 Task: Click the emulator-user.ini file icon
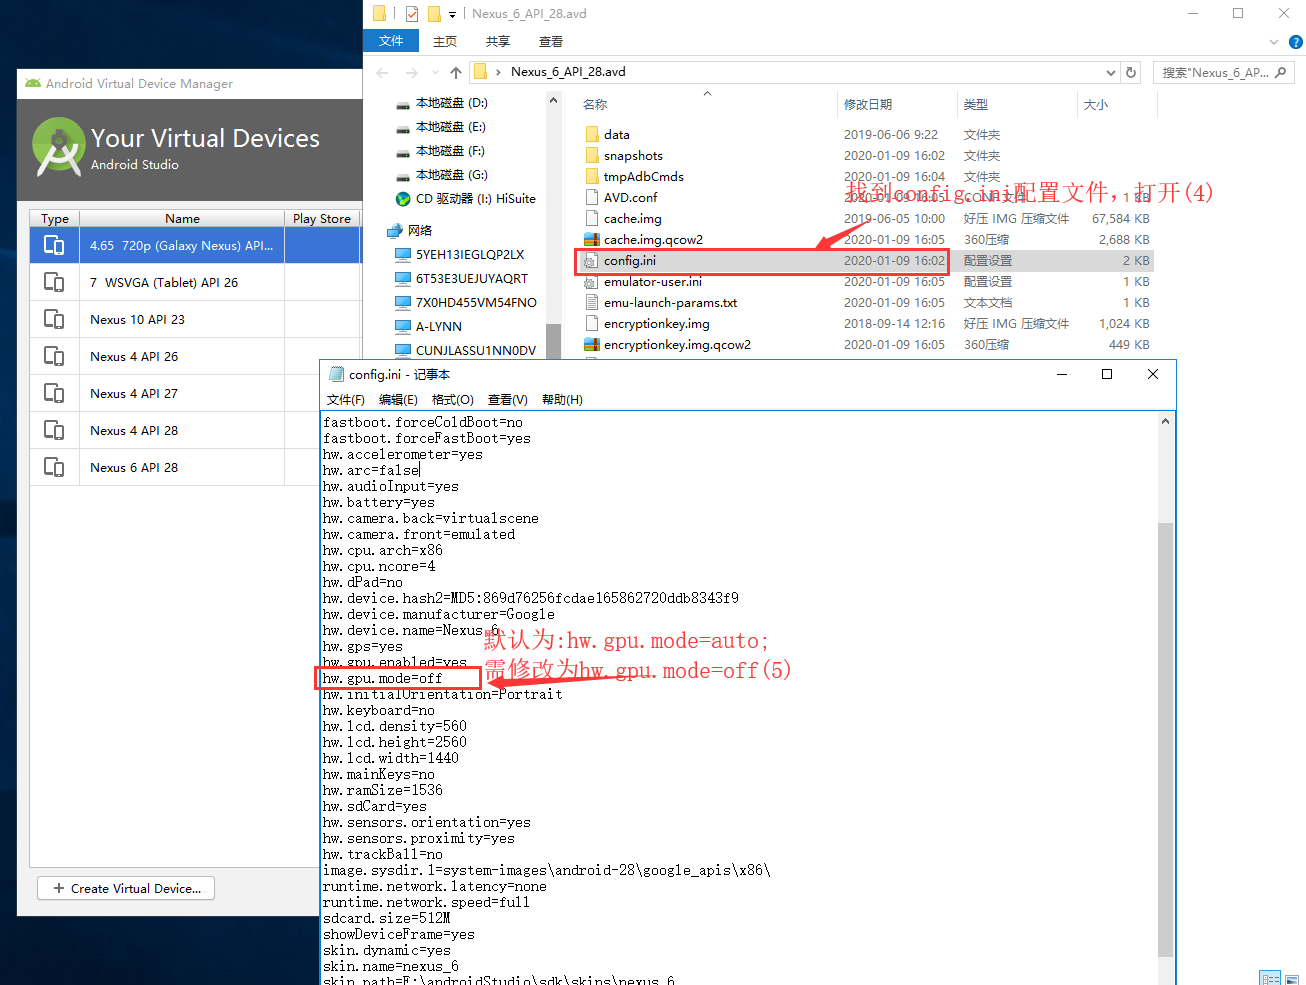click(591, 282)
